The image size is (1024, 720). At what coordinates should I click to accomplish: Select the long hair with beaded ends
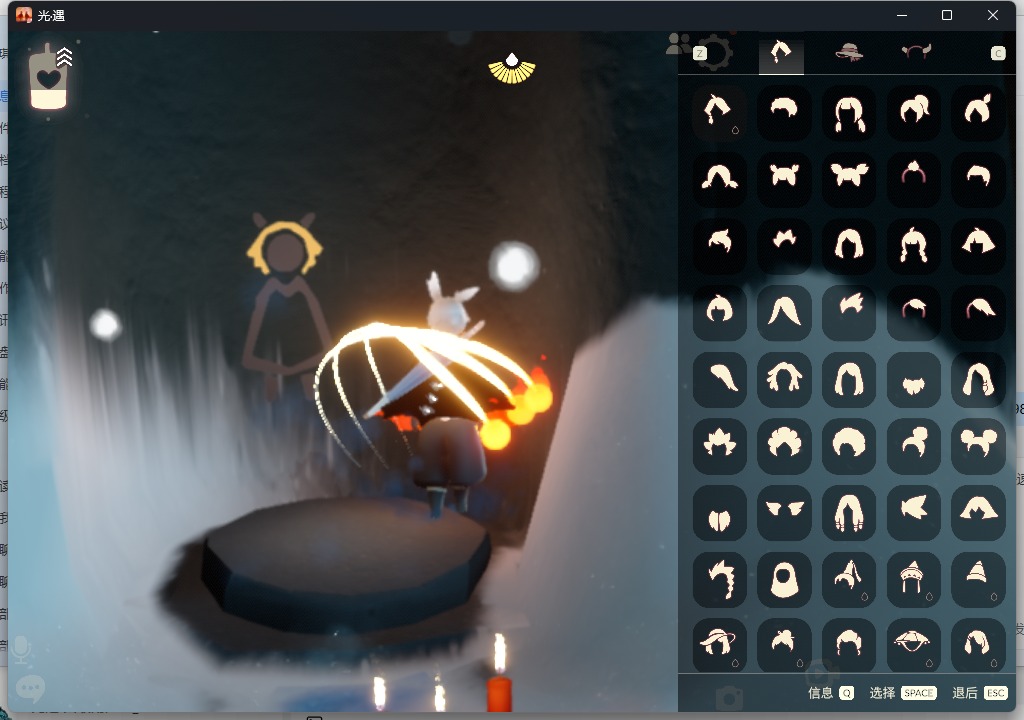849,512
